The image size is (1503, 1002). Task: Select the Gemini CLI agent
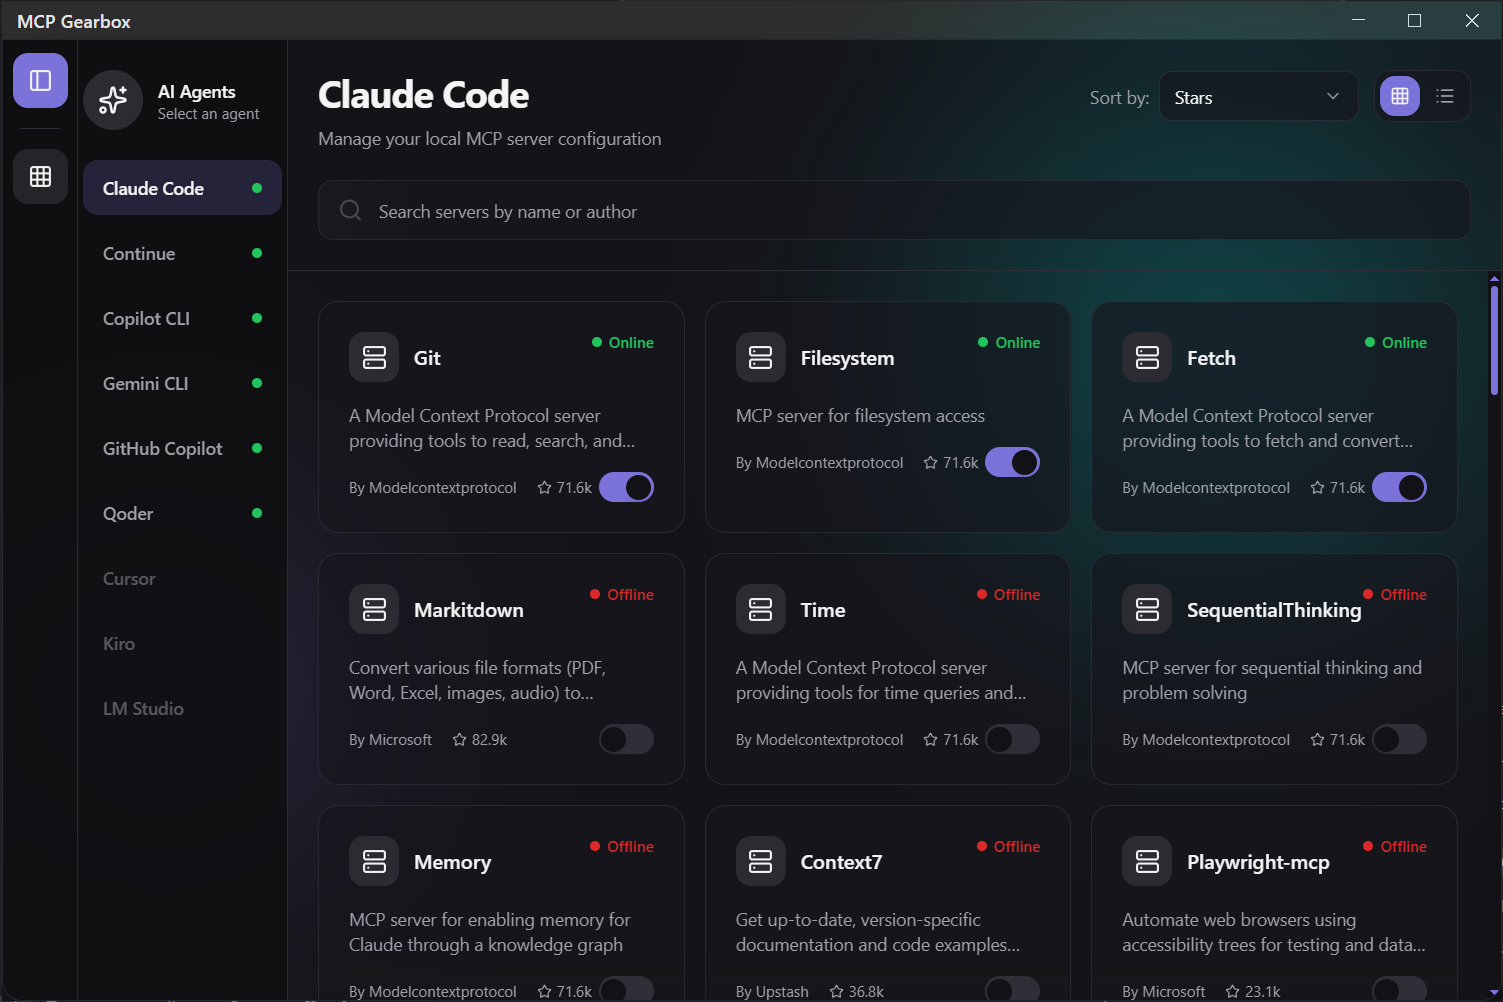tap(182, 383)
